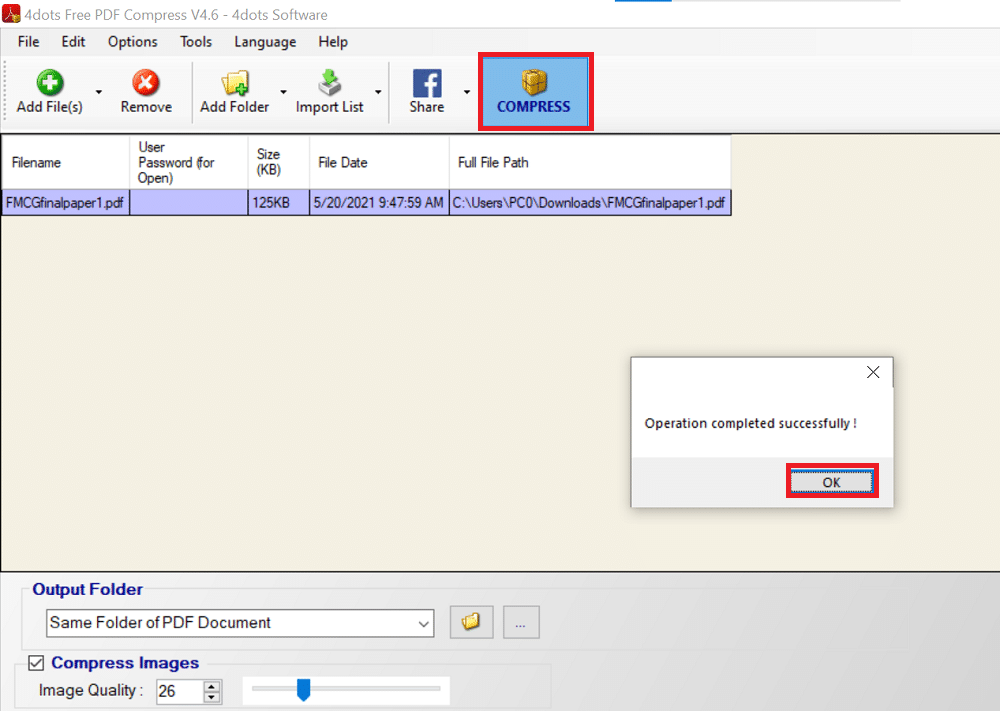Browse output folder with the ellipsis button
Viewport: 1000px width, 711px height.
coord(521,622)
